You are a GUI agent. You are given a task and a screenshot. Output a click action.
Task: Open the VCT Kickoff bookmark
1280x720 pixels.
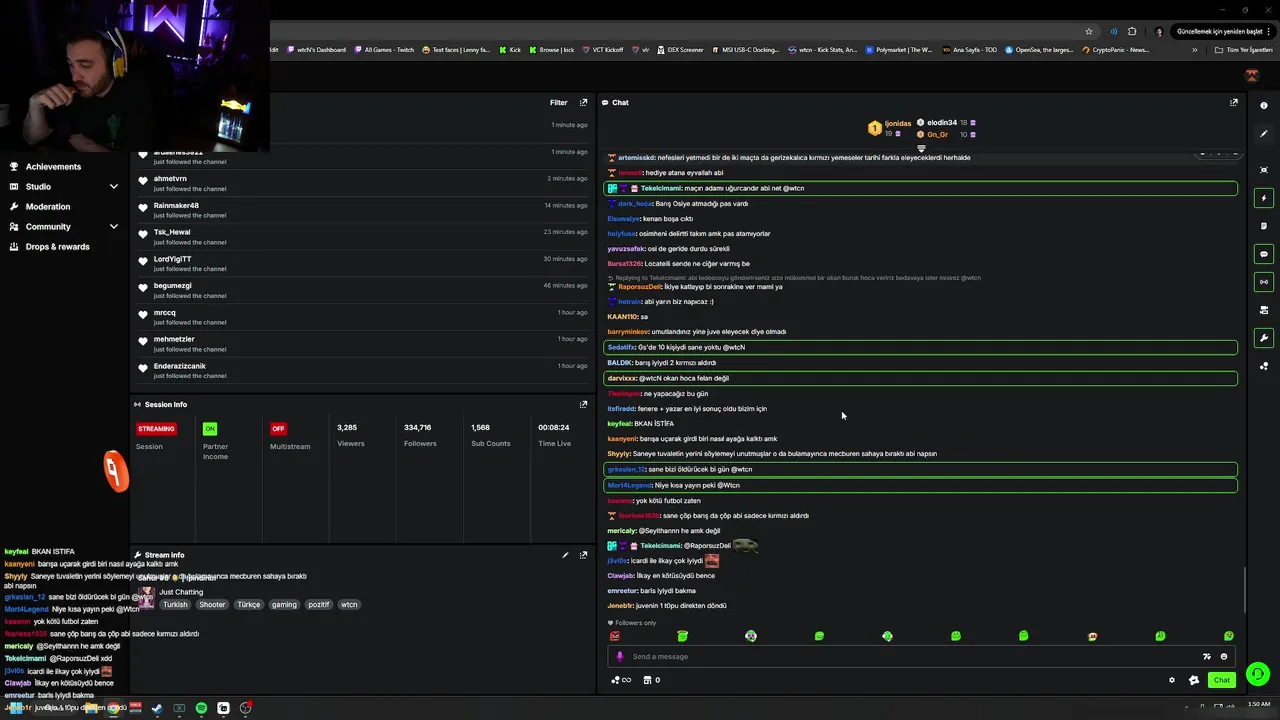tap(602, 50)
